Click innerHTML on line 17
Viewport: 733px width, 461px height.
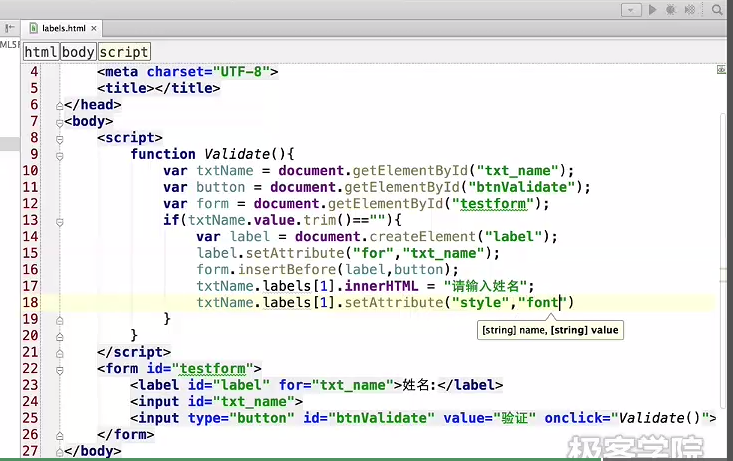pos(381,286)
